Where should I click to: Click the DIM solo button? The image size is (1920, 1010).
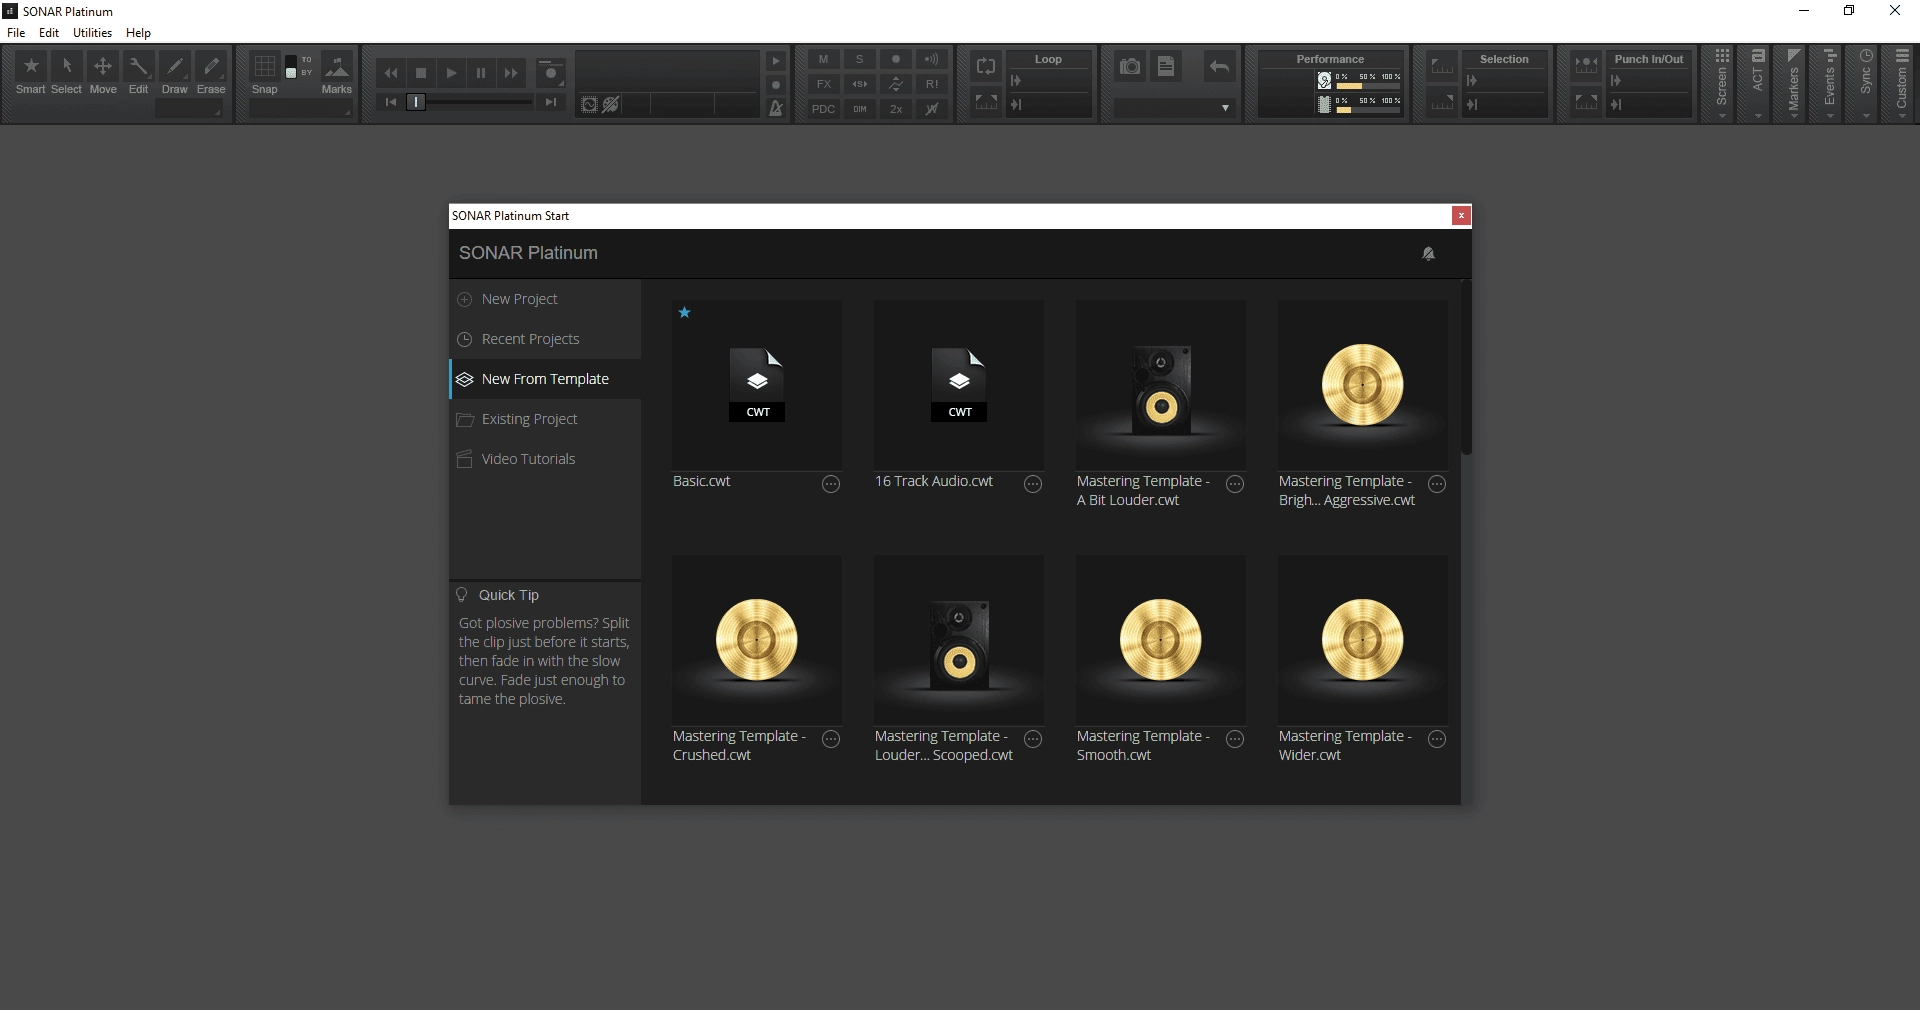(x=860, y=109)
